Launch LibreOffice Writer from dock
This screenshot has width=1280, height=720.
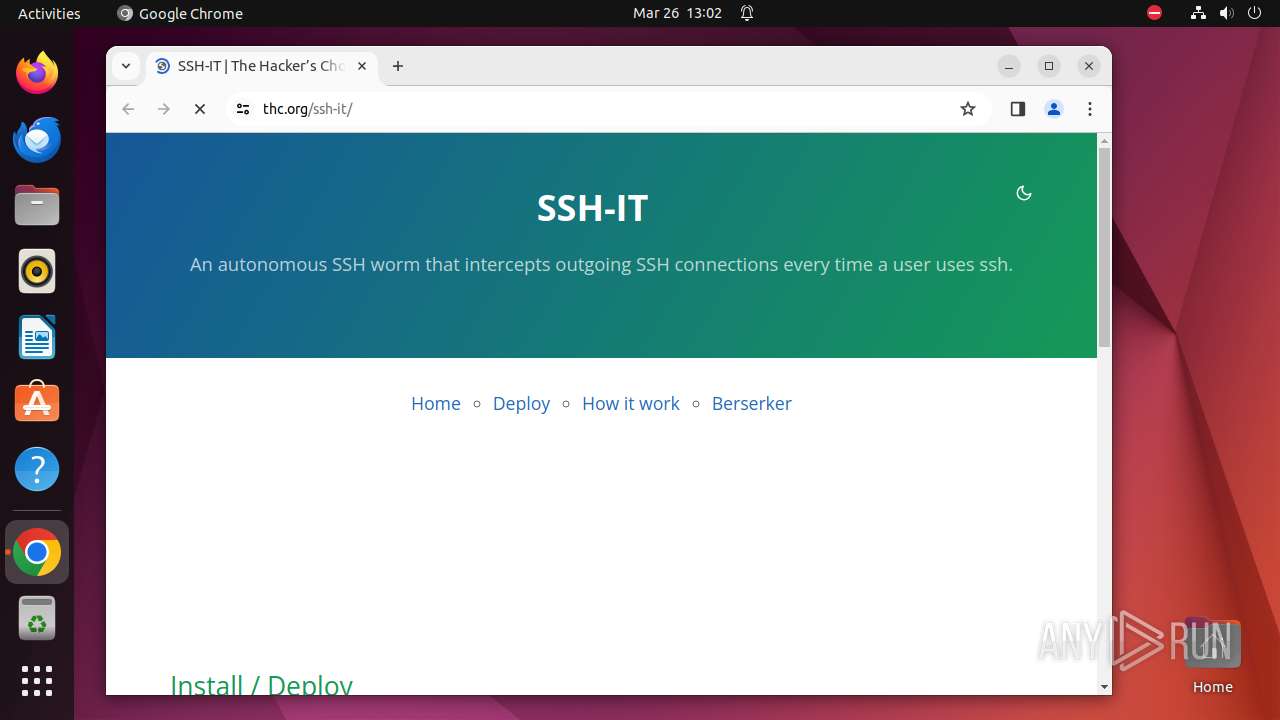point(37,337)
